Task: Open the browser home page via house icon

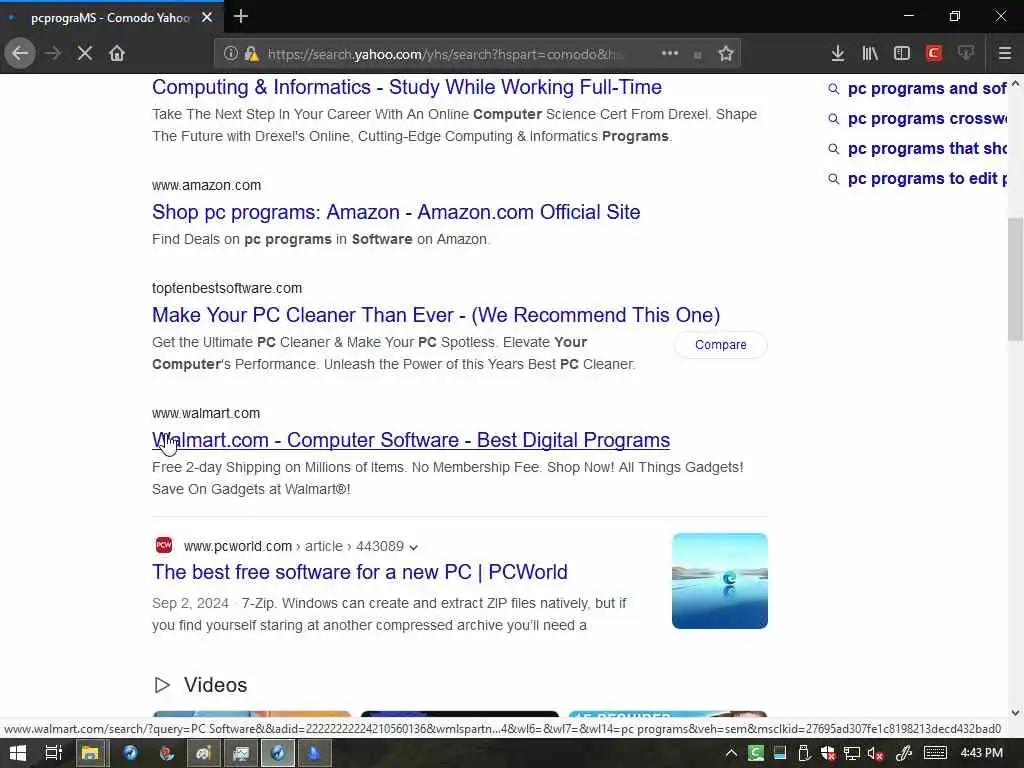Action: click(x=117, y=54)
